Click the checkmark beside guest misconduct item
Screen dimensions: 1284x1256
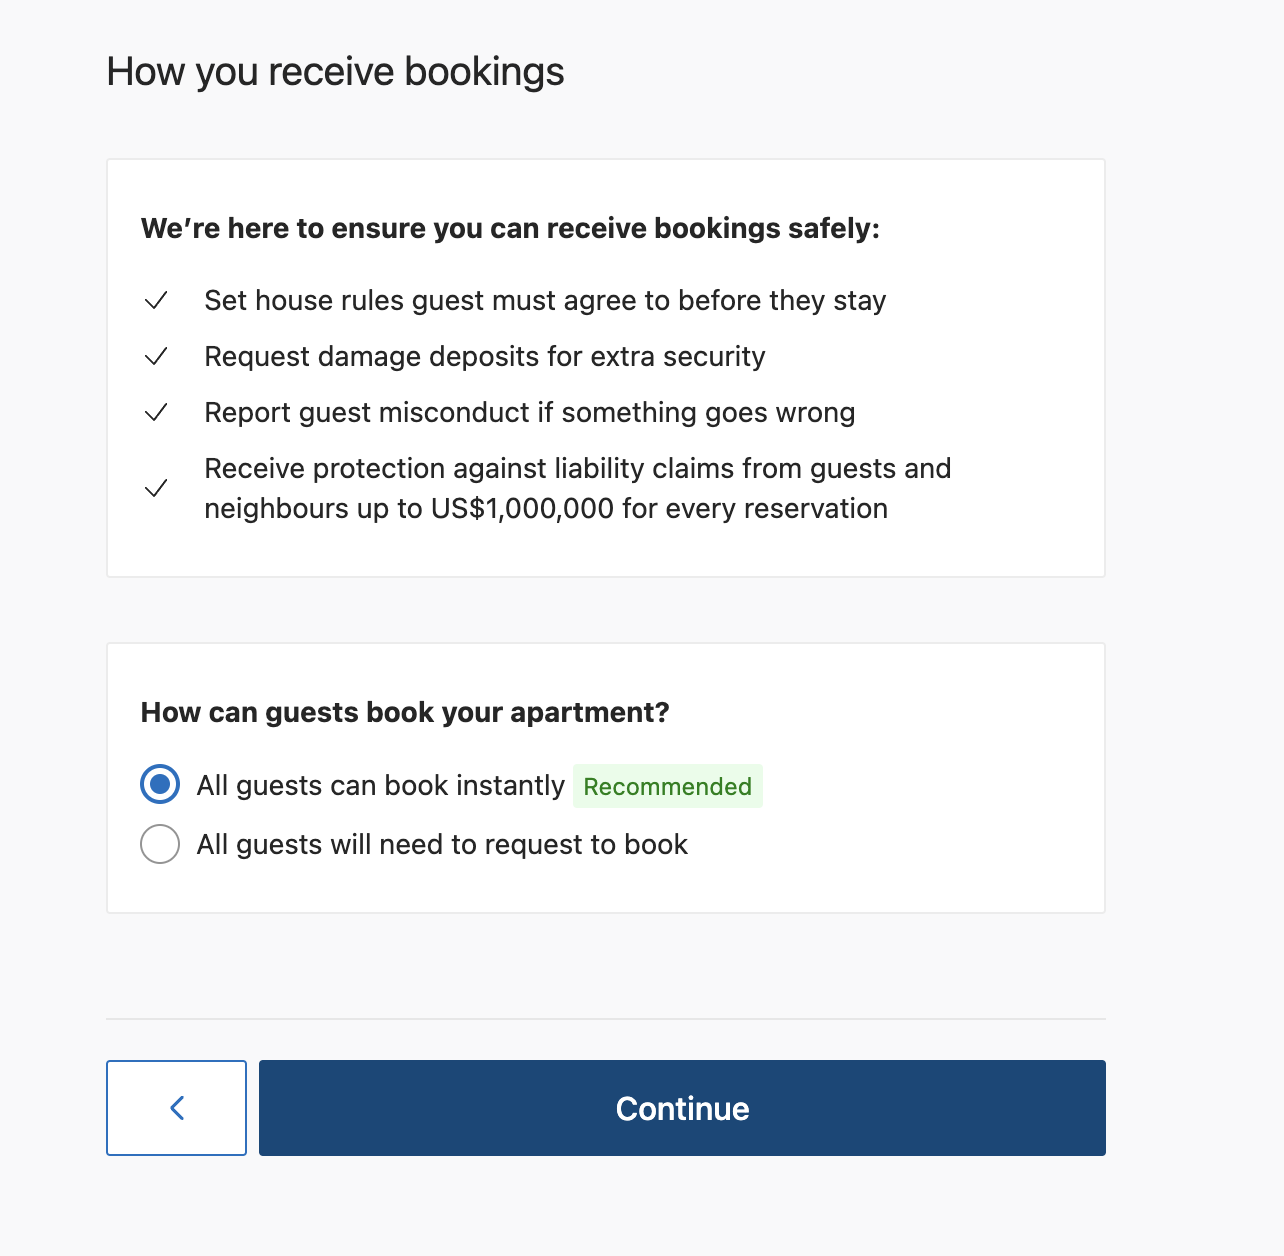tap(156, 413)
